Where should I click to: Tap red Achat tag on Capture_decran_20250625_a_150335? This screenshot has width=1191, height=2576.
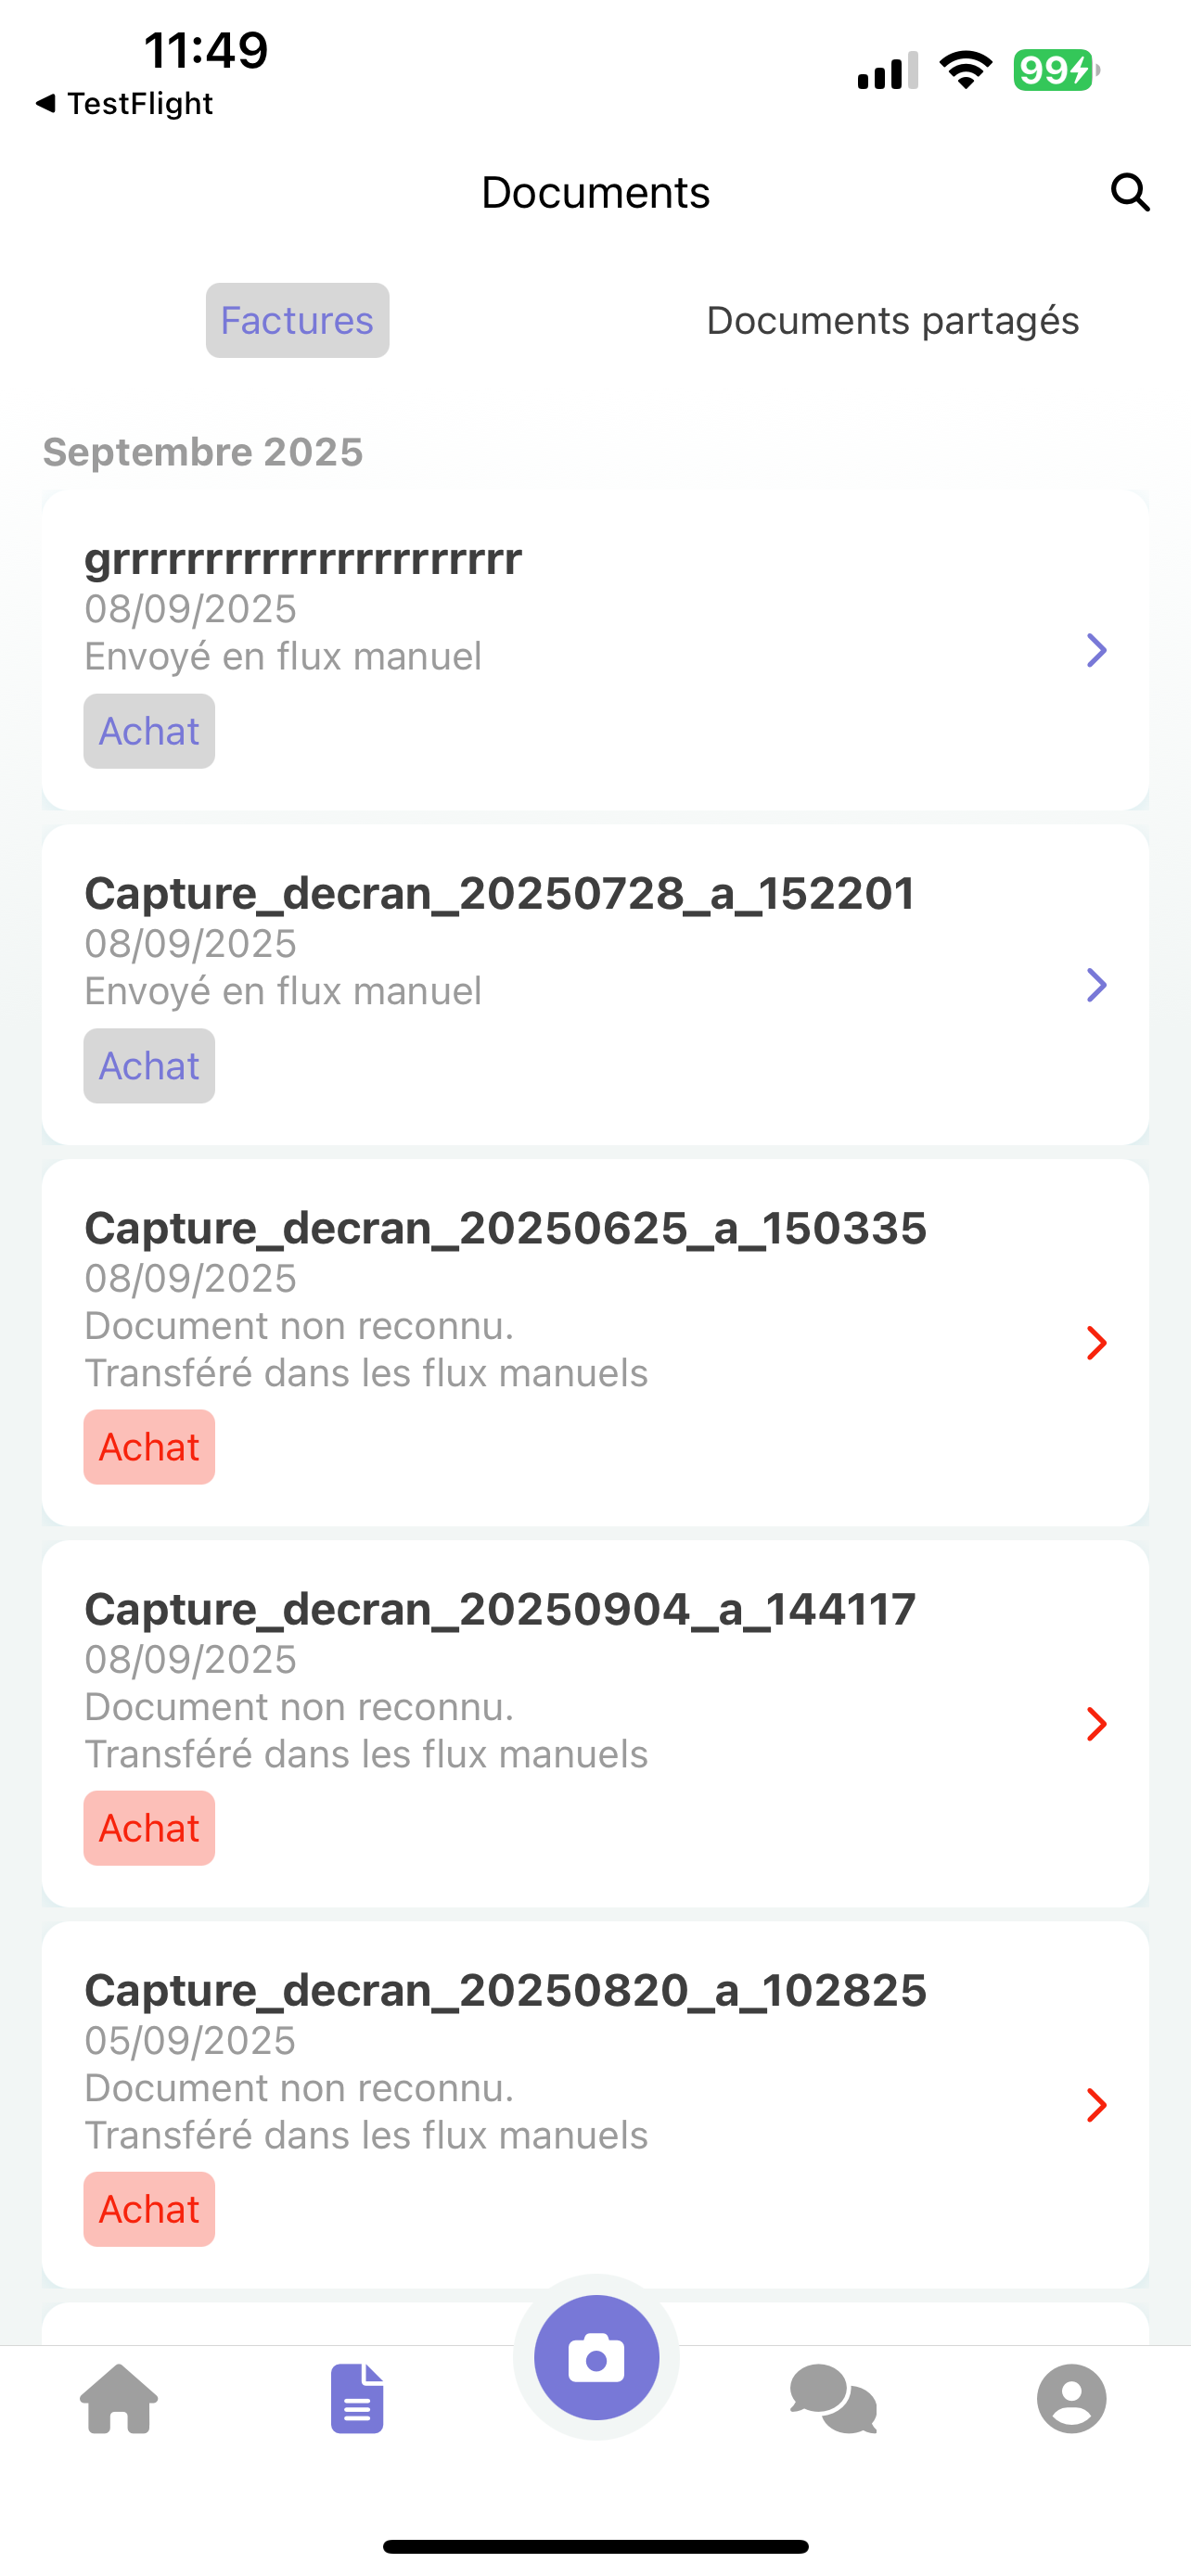149,1447
